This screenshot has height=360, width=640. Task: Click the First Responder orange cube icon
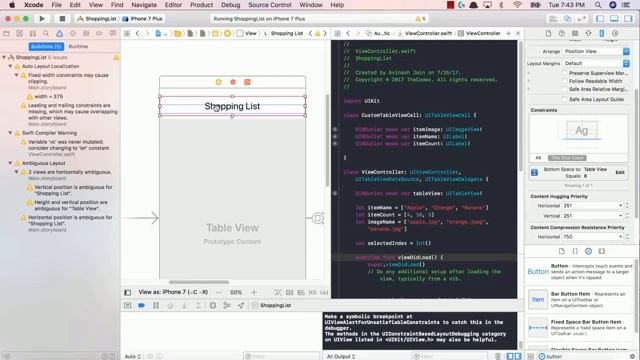[x=233, y=82]
